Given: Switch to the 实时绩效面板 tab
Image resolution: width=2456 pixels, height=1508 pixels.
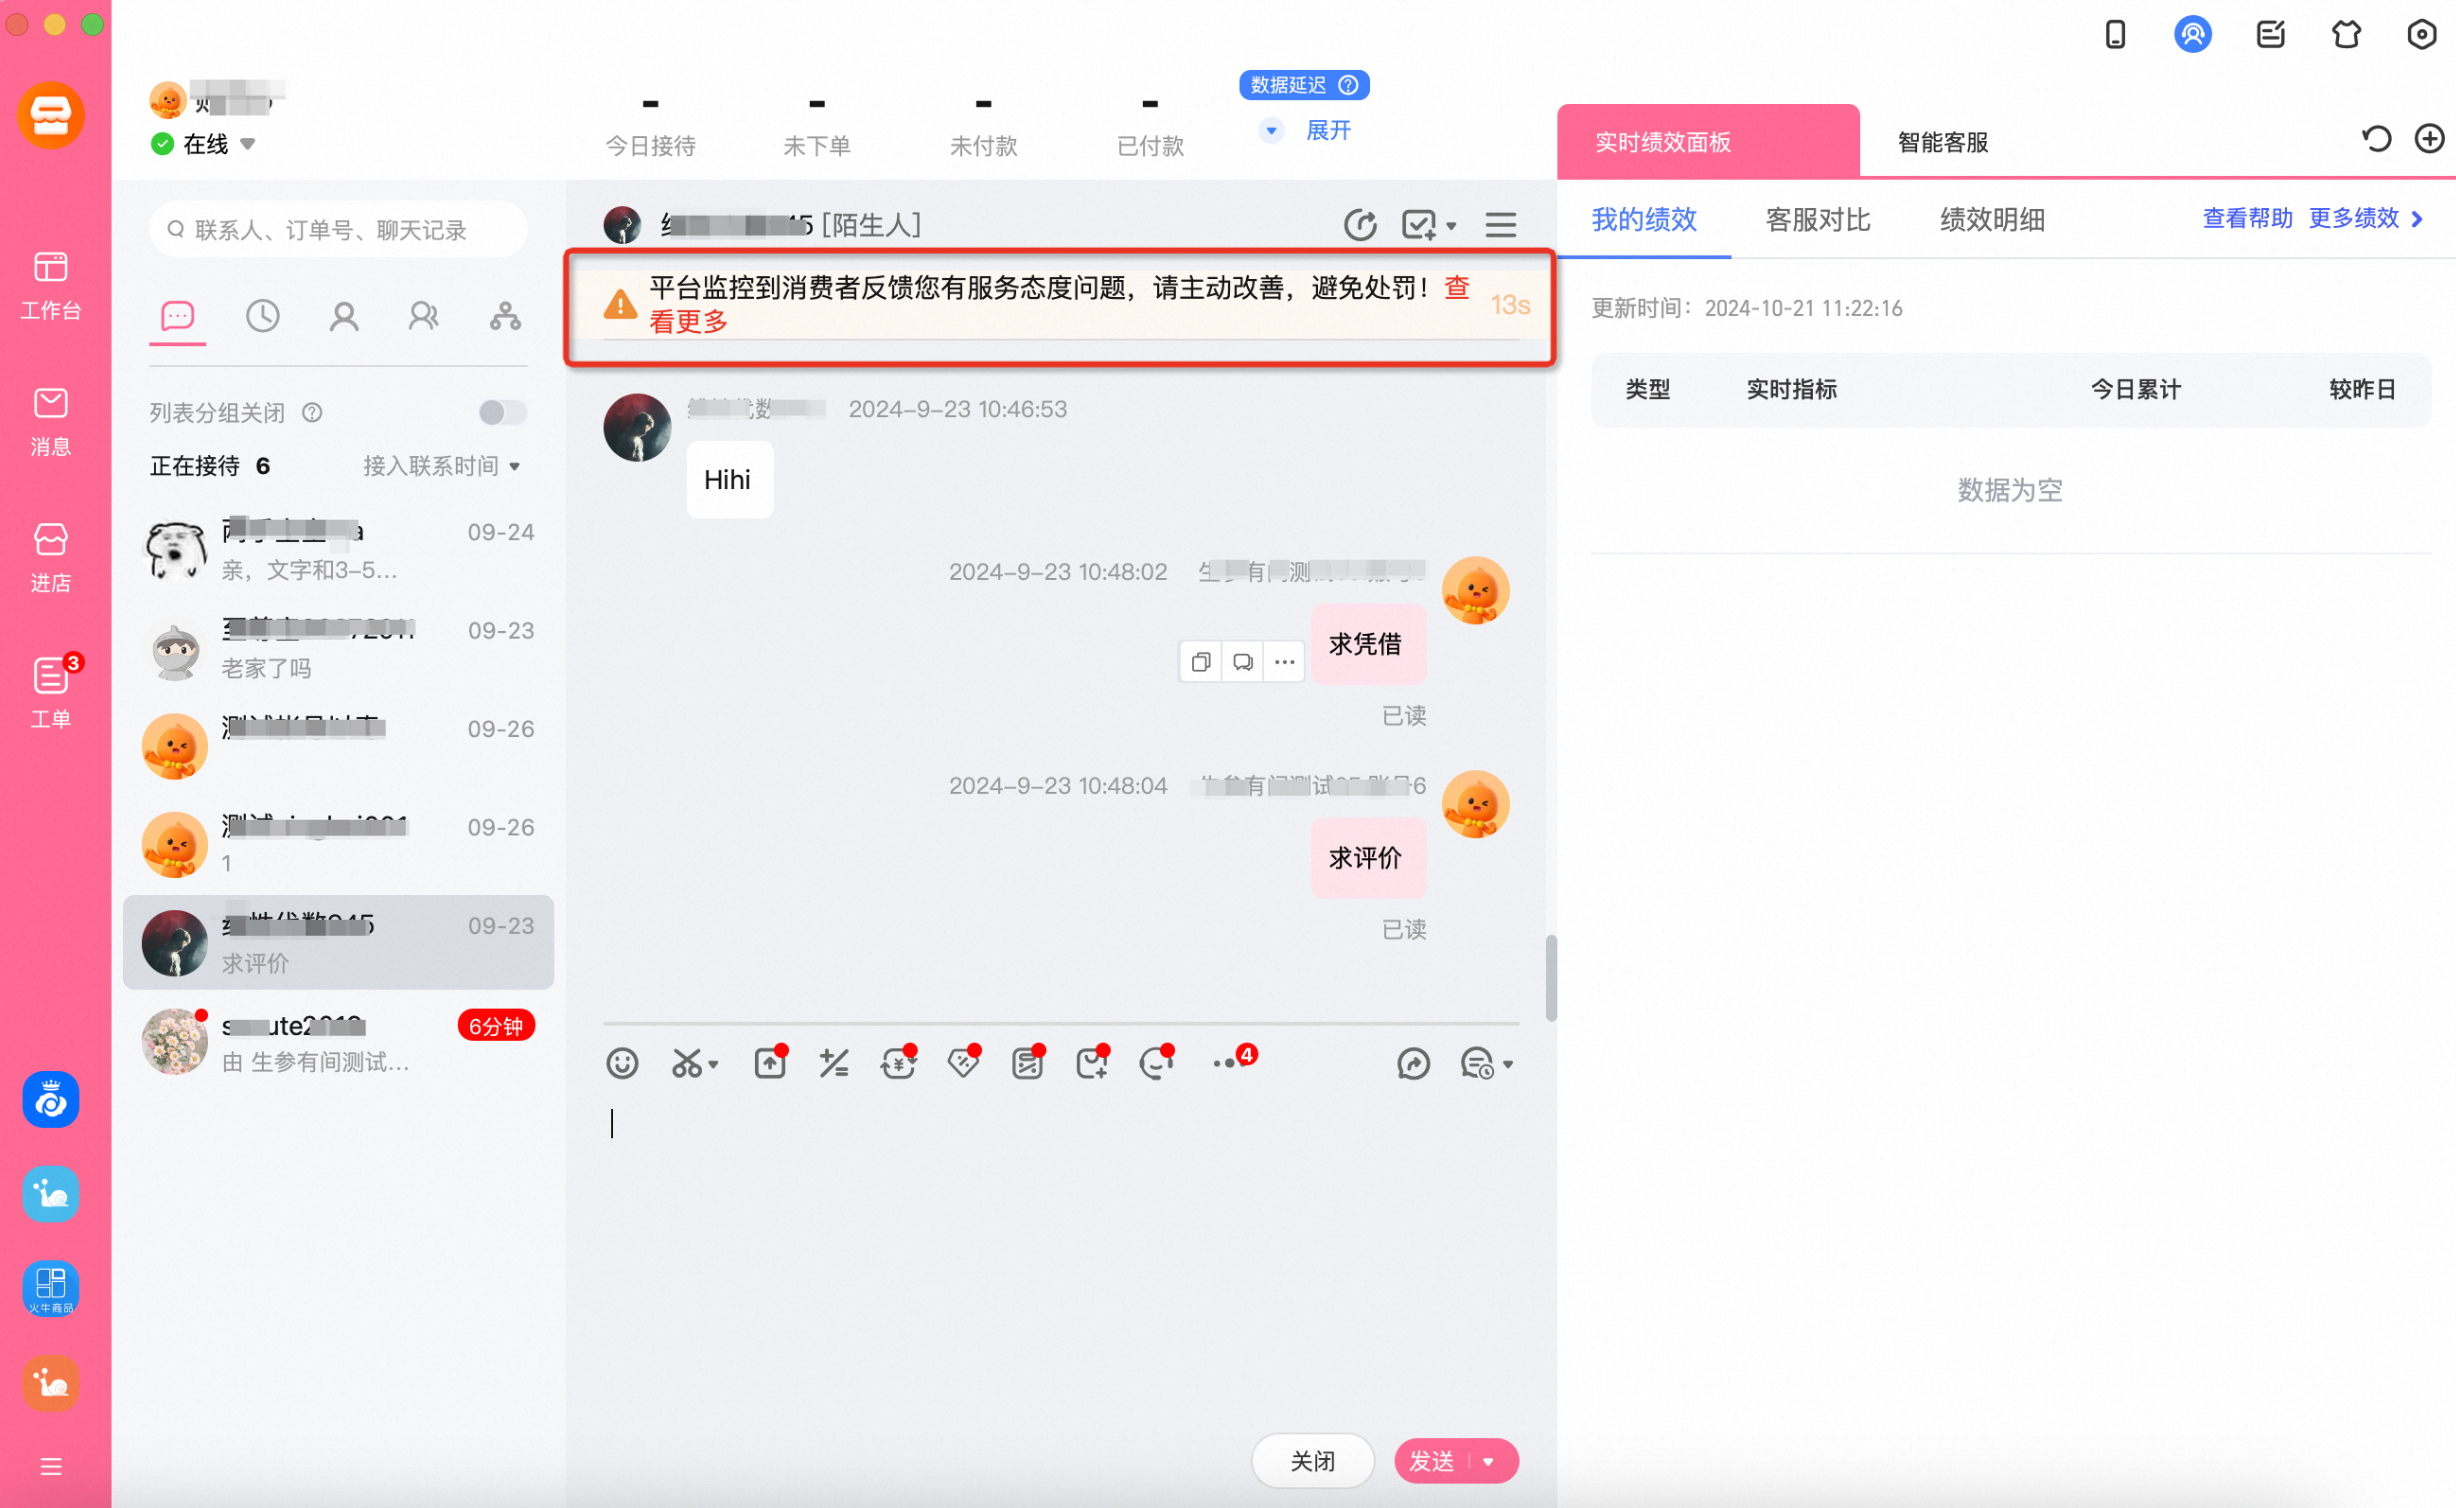Looking at the screenshot, I should point(1708,141).
